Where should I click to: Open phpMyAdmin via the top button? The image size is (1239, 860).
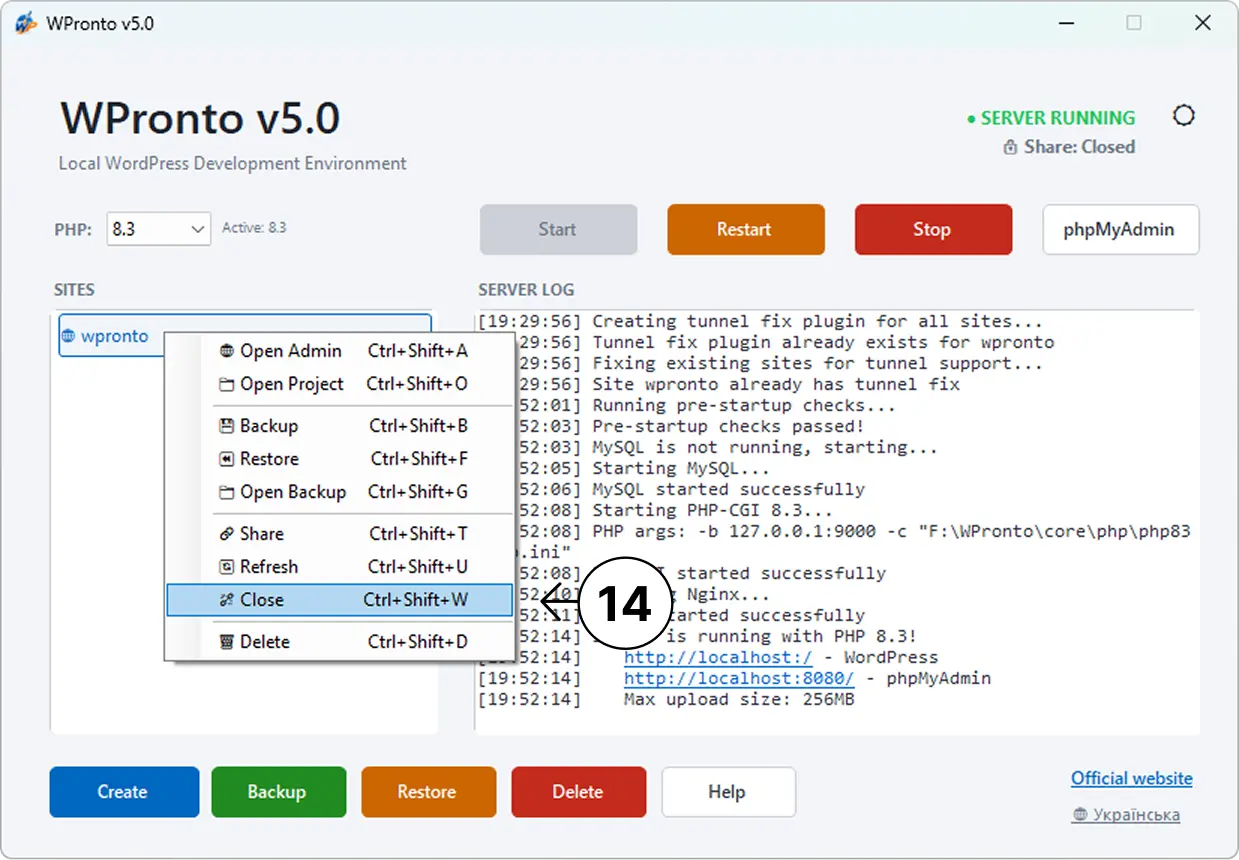(x=1121, y=229)
